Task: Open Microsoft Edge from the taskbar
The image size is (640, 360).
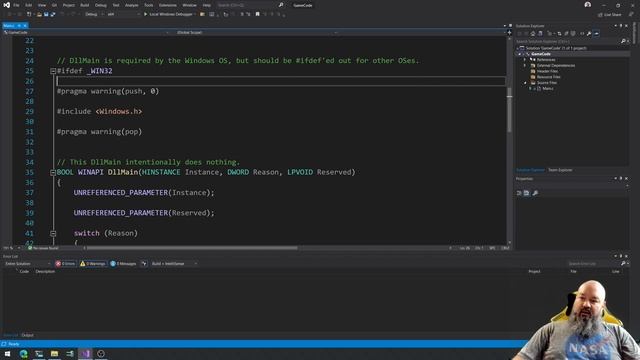Action: [x=24, y=353]
